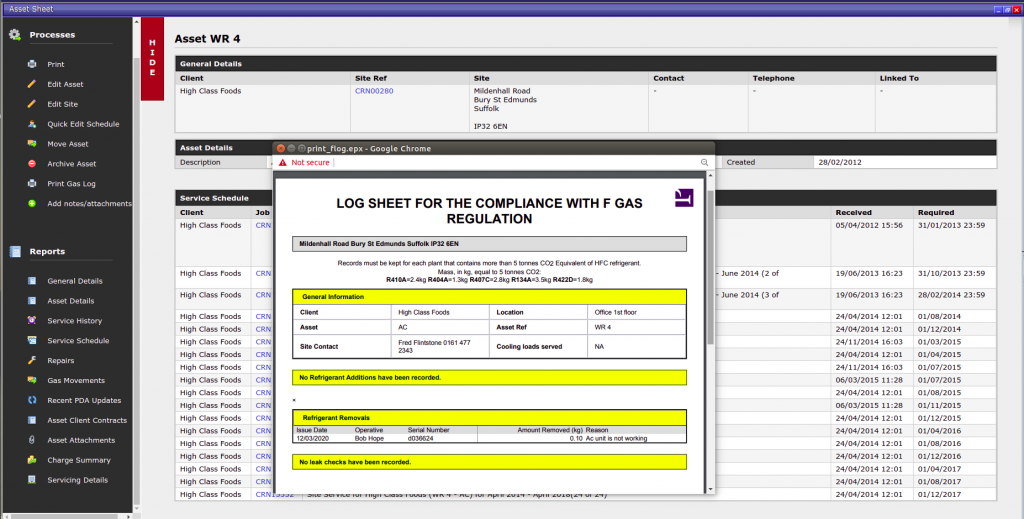Open the Edit Asset link

(65, 84)
